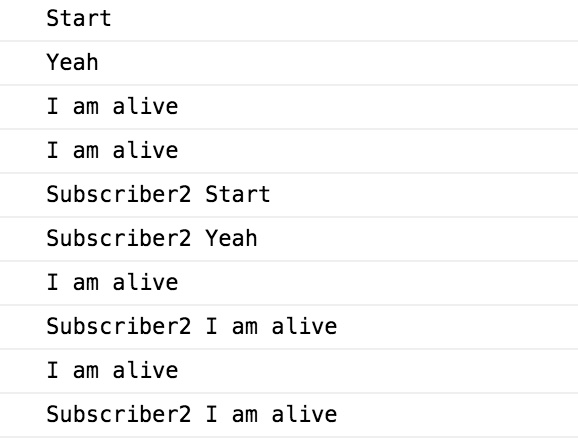Select the 'I am alive' line below 'Subscriber2 Yeah'
The image size is (578, 438).
(289, 283)
